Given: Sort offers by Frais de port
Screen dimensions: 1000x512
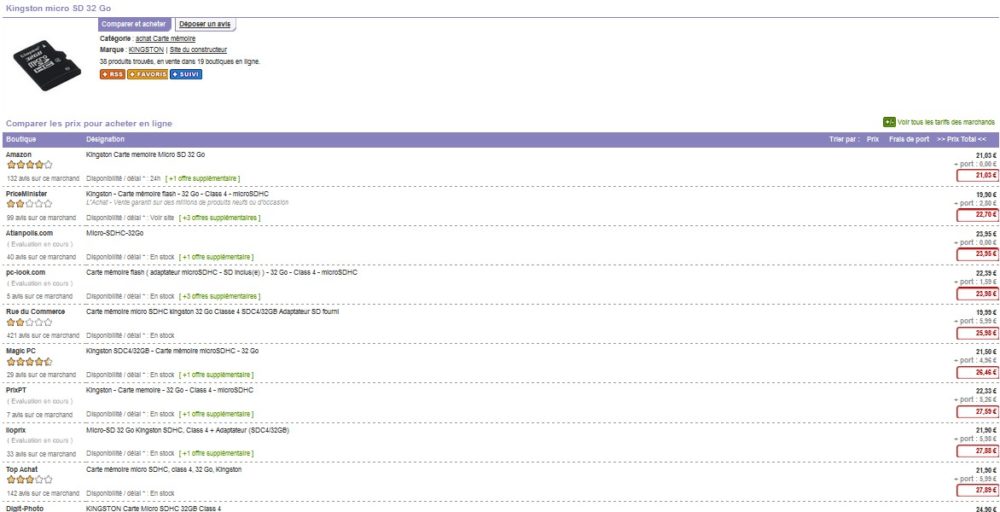Looking at the screenshot, I should point(909,140).
